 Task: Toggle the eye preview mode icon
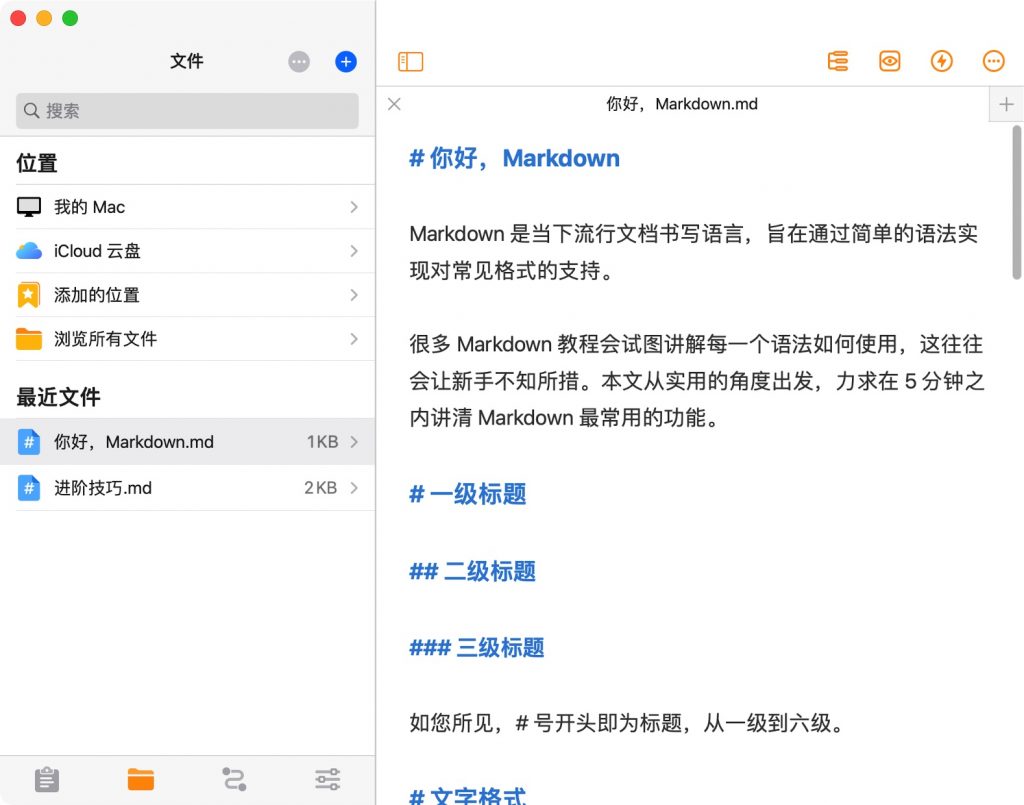tap(889, 61)
